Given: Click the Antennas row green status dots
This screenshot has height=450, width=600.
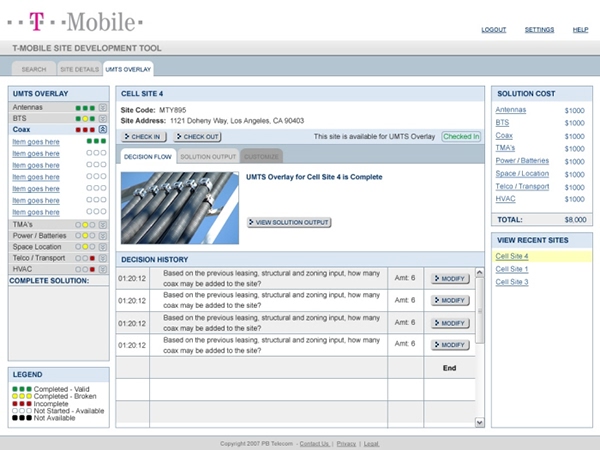Looking at the screenshot, I should click(85, 108).
